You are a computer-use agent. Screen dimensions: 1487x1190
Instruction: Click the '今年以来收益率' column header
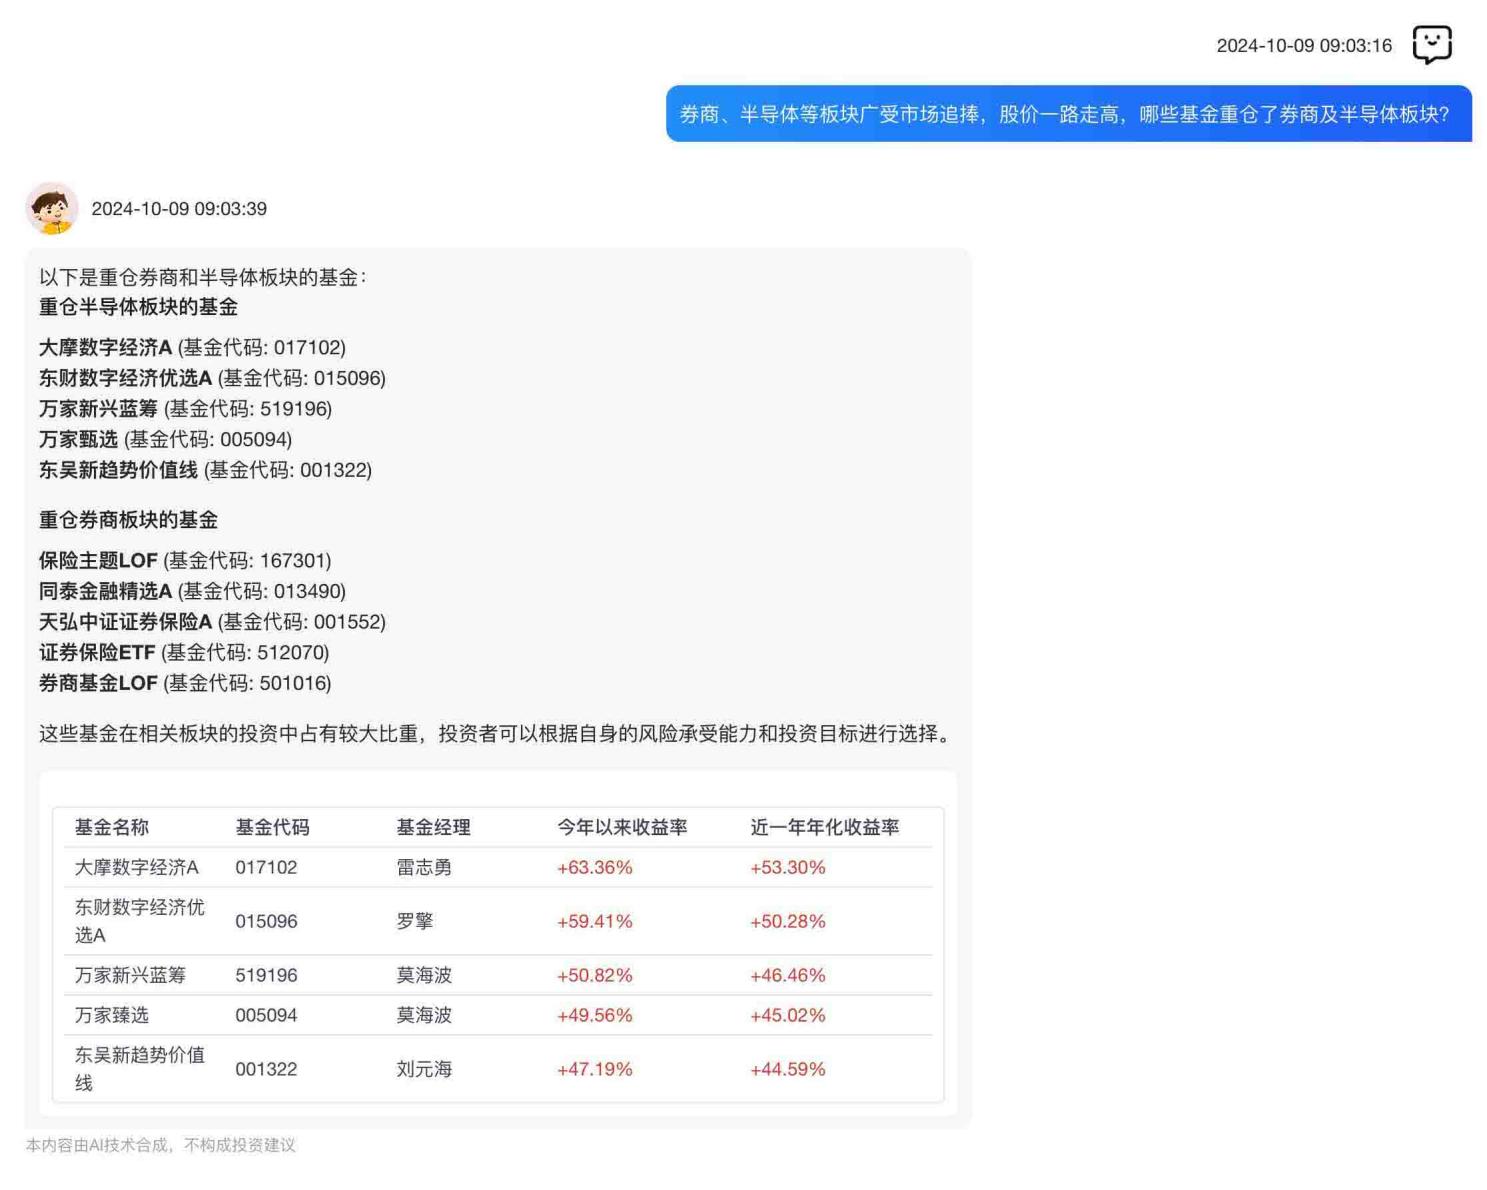[x=622, y=828]
